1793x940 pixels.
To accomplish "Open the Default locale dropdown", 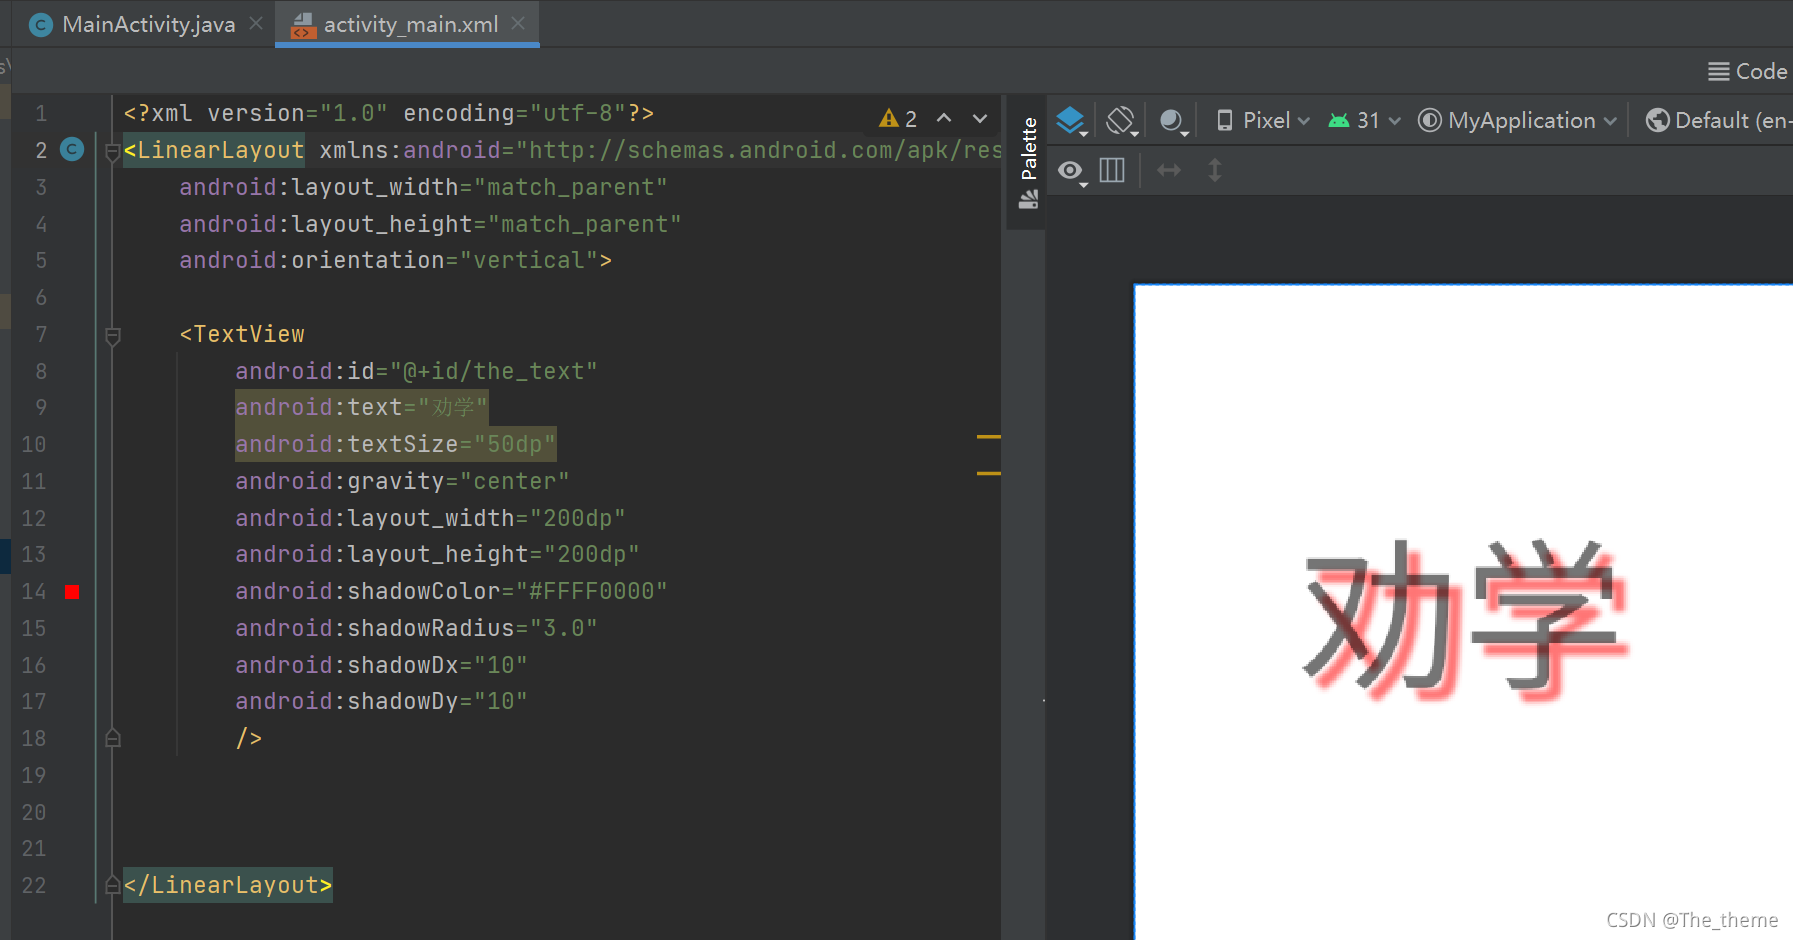I will [1718, 121].
